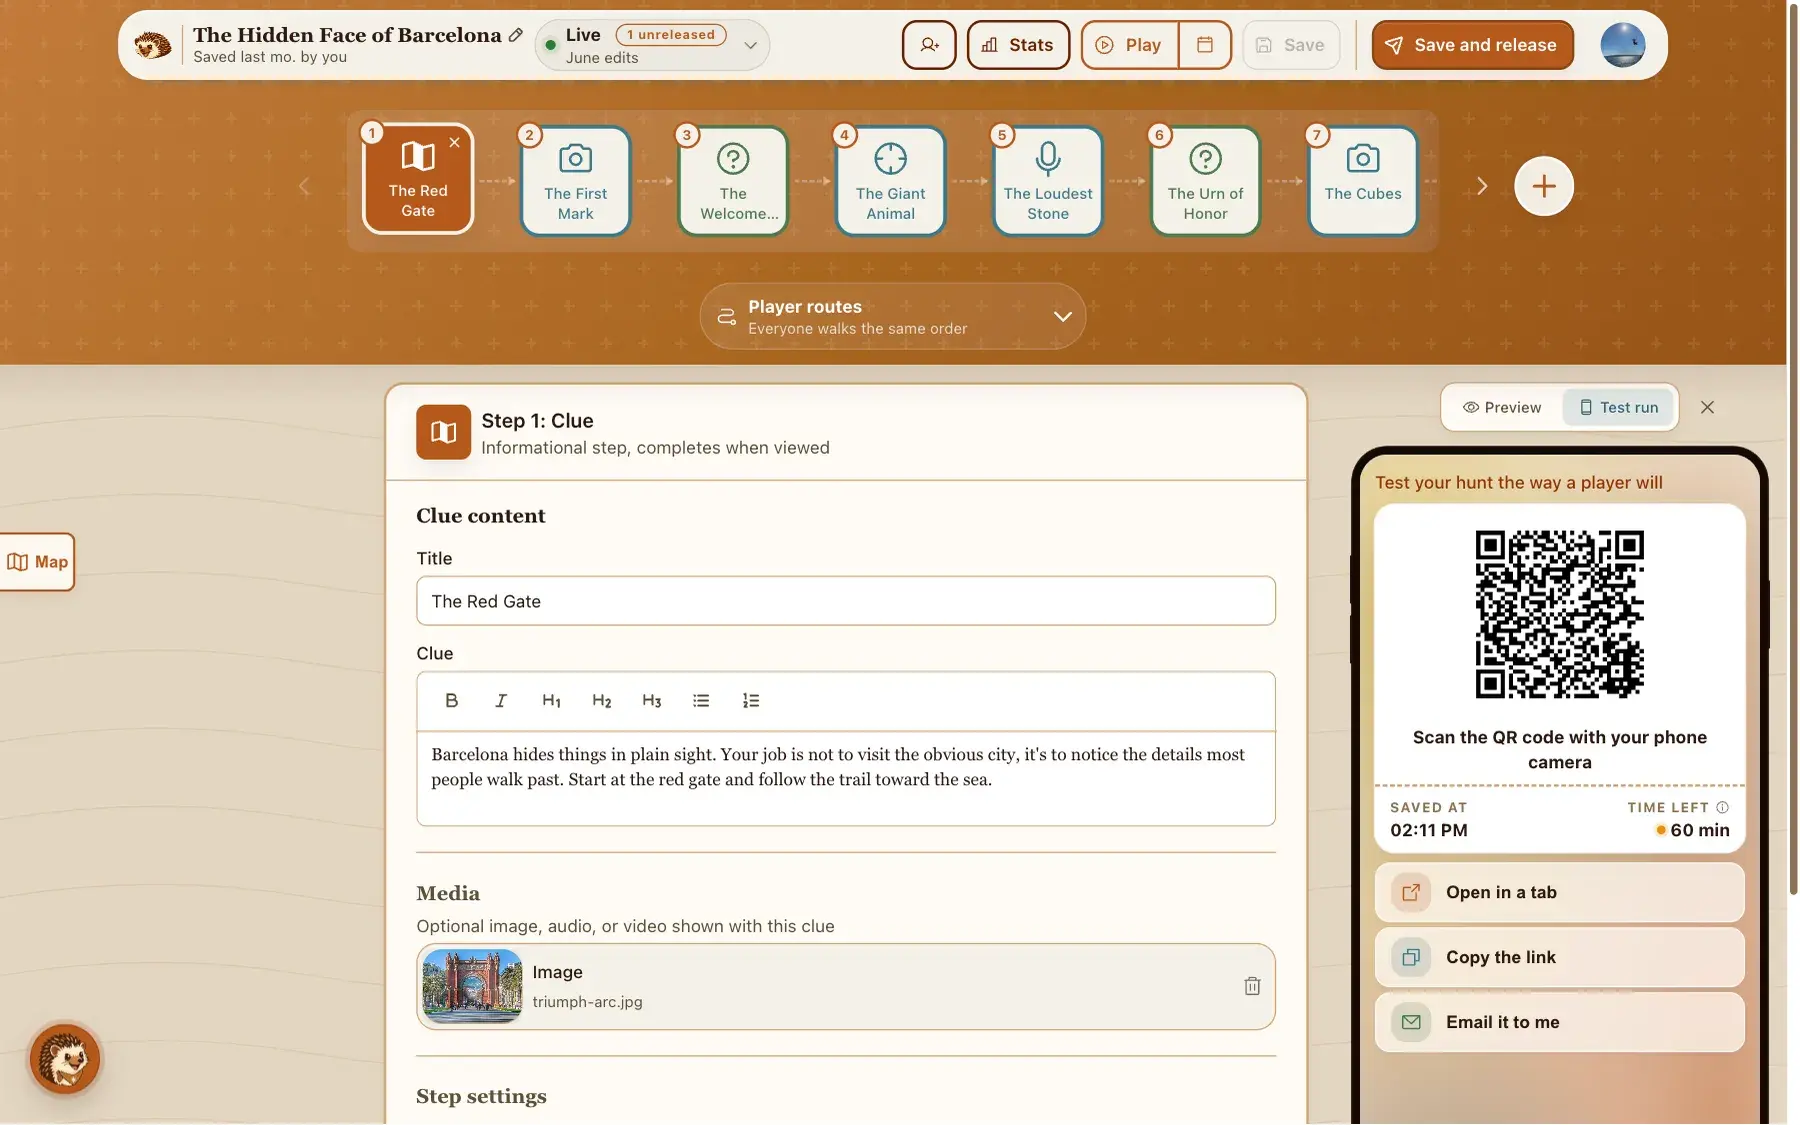
Task: Insert a numbered list in the clue
Action: pos(751,701)
